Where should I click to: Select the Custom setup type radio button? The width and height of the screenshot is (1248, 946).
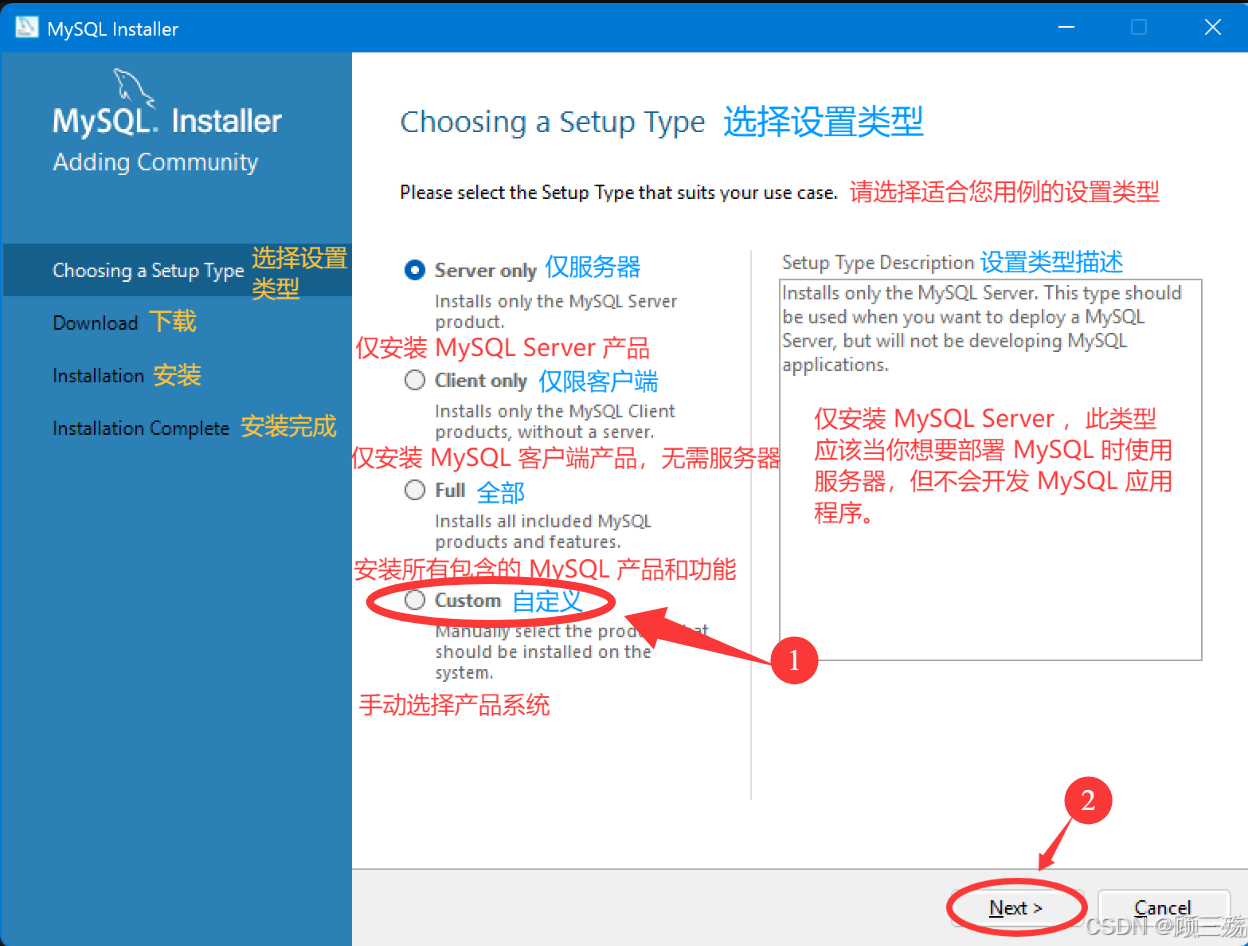coord(415,600)
